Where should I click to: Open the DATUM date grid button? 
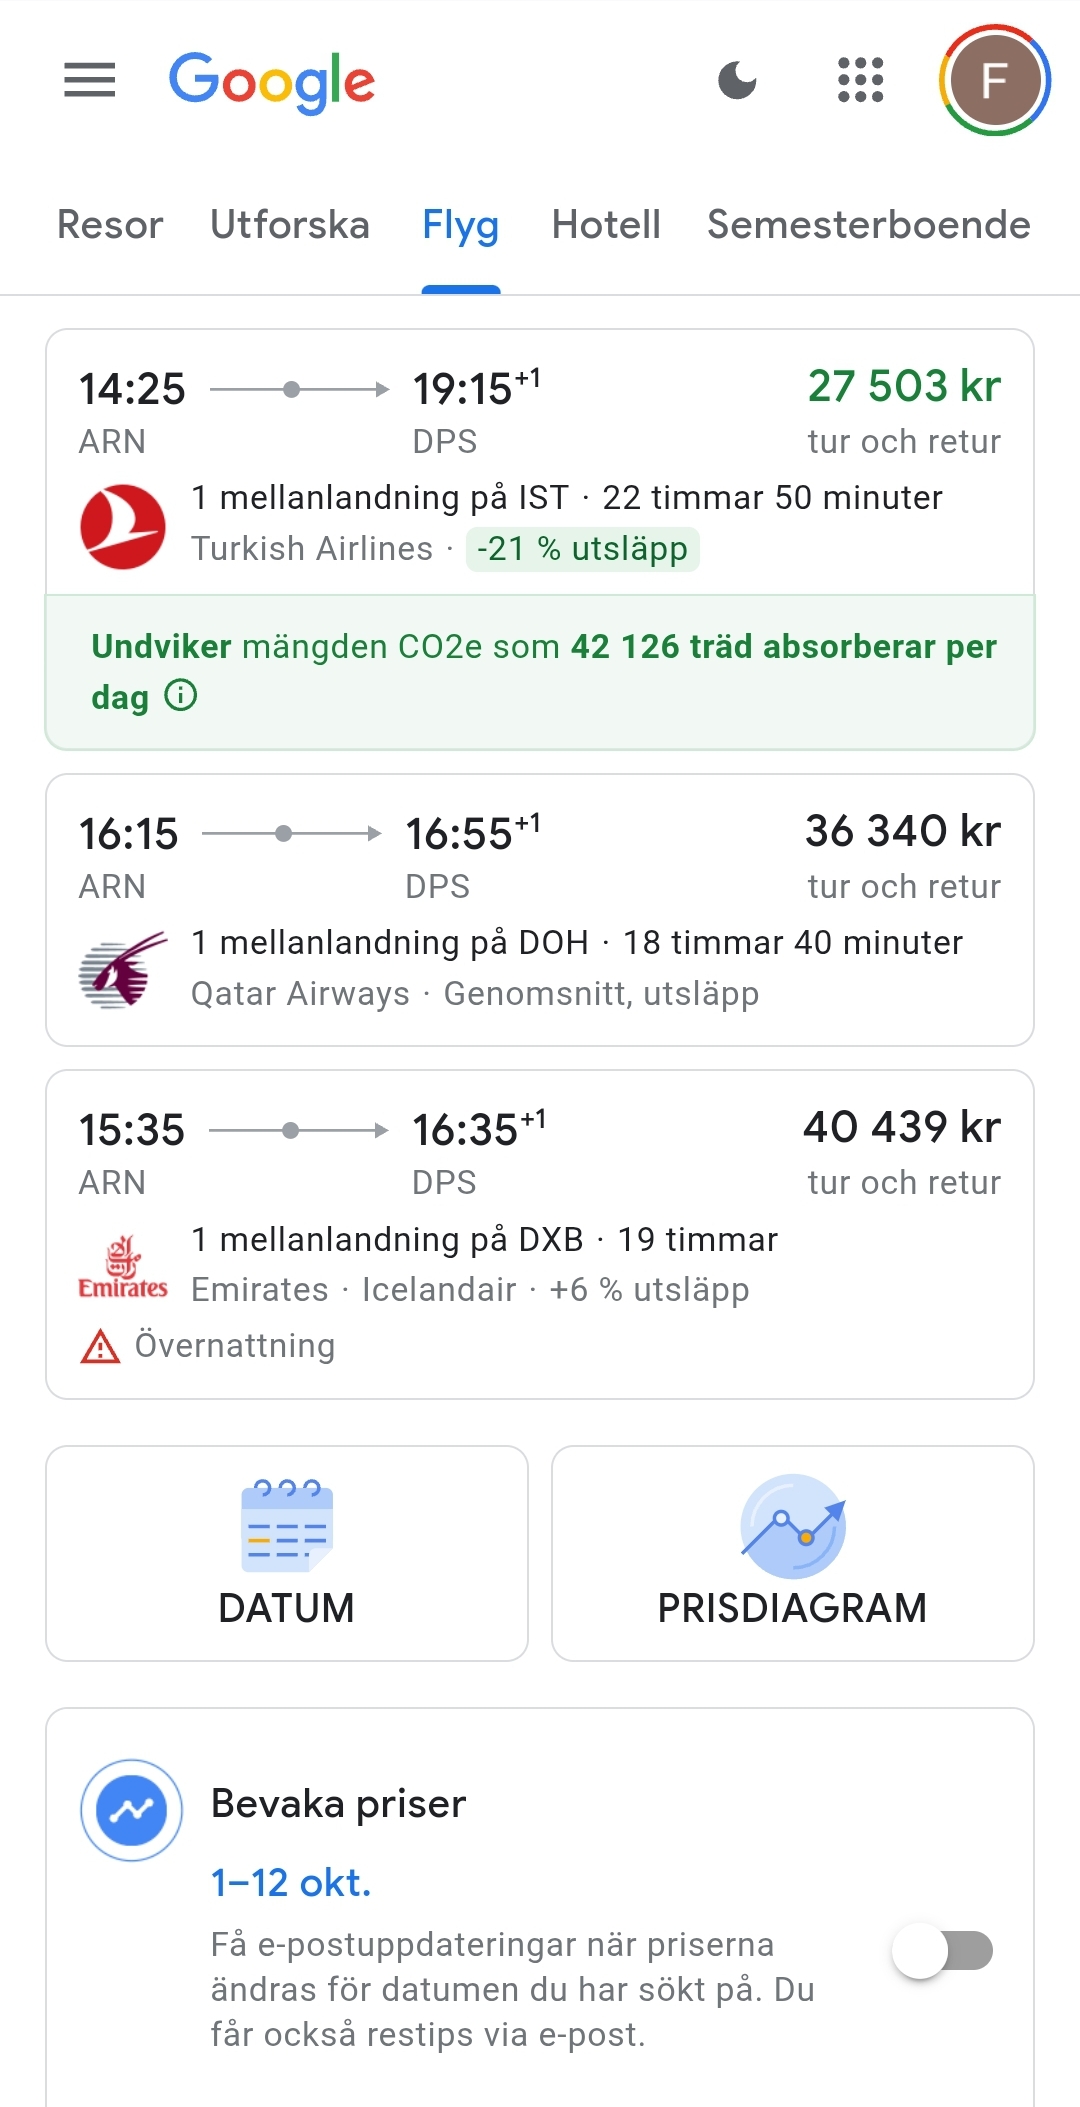[287, 1553]
